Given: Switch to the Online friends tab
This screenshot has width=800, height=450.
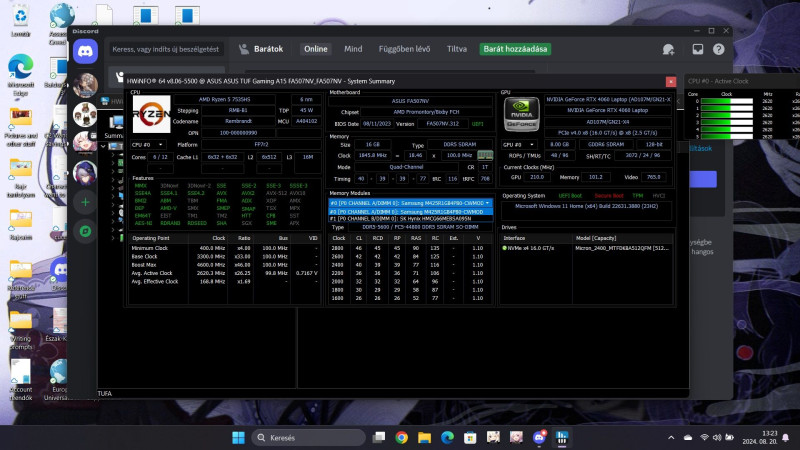Looking at the screenshot, I should tap(316, 49).
